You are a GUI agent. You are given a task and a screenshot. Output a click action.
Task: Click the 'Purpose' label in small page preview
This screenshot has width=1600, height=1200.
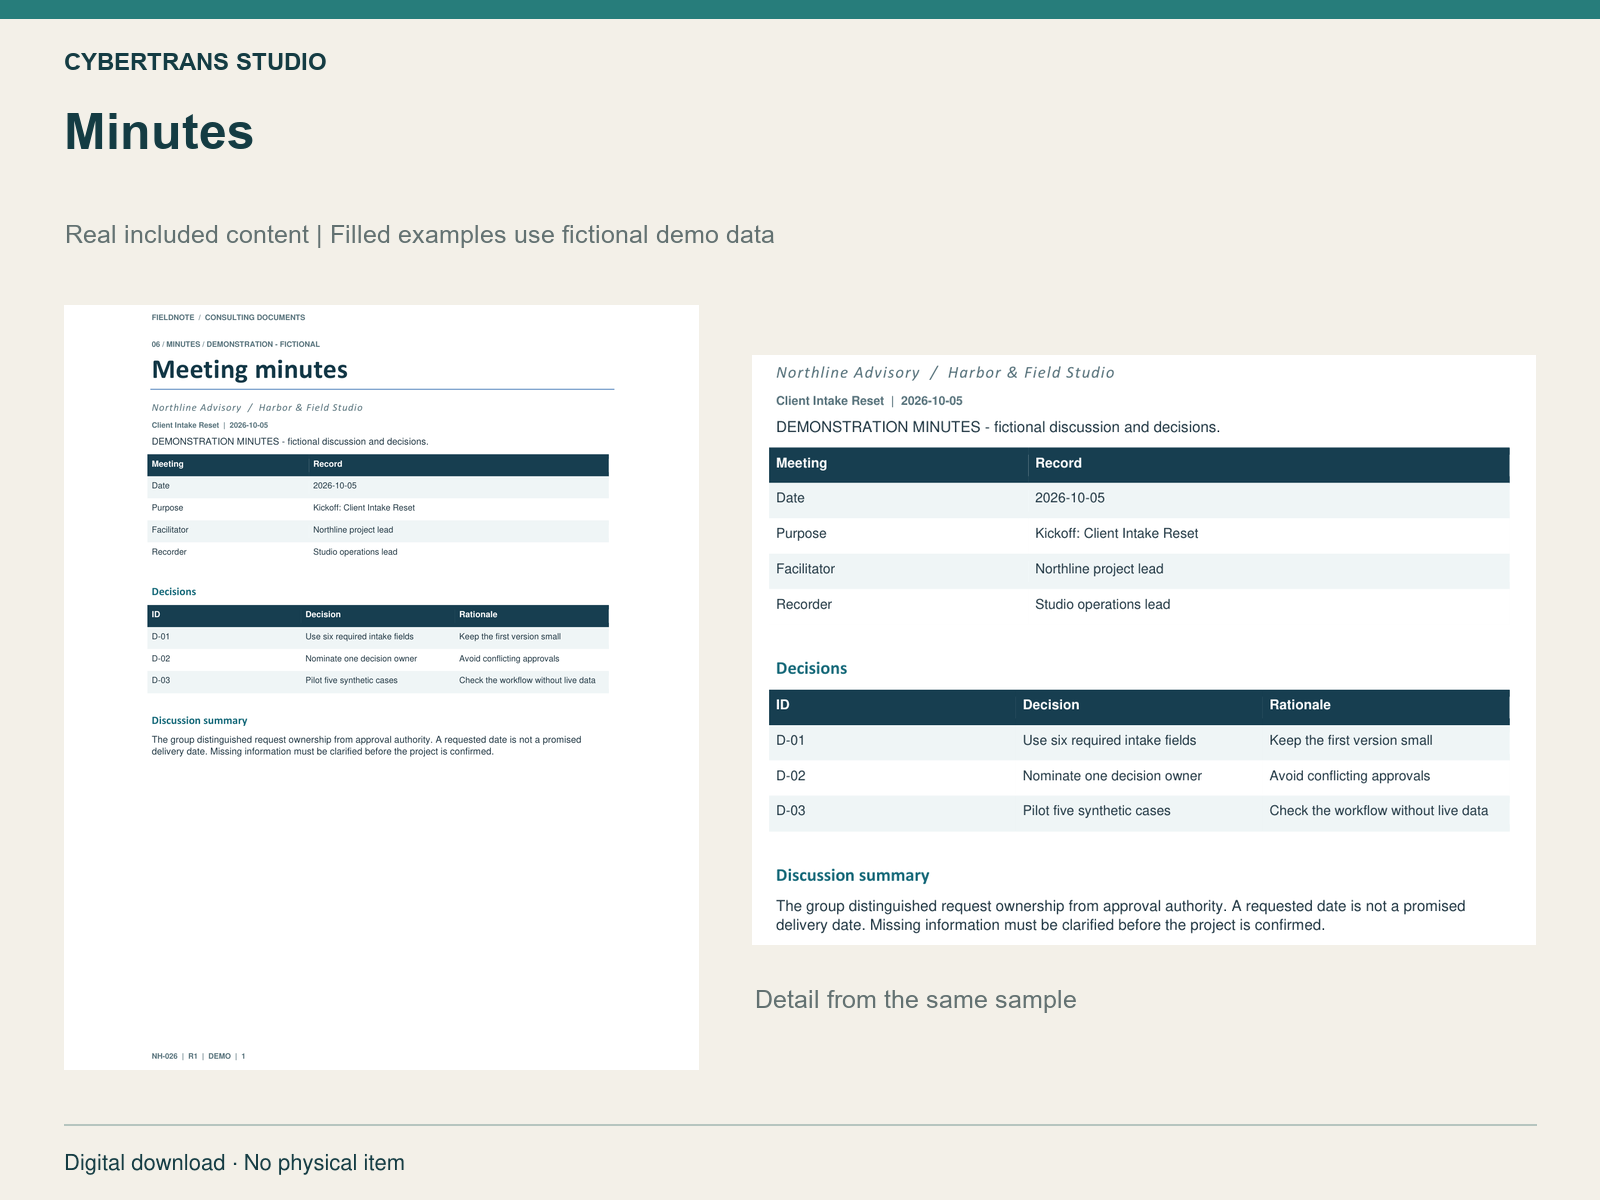167,508
